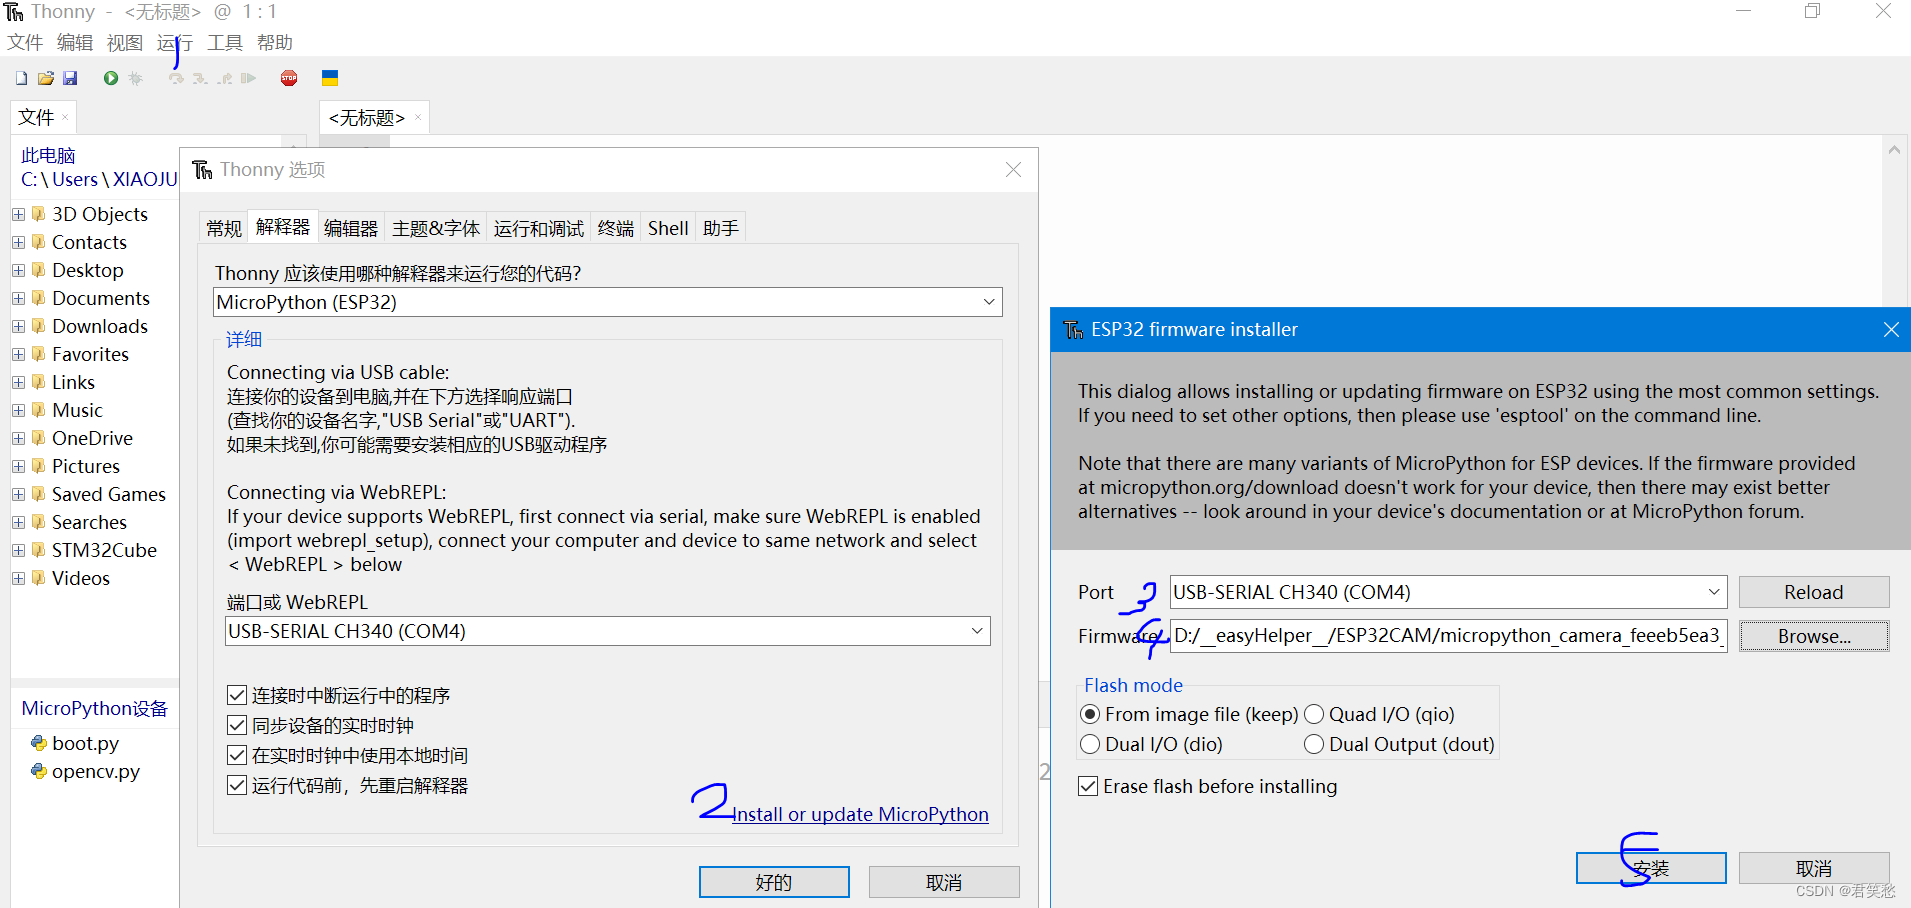The image size is (1911, 908).
Task: Click the Downloads folder icon
Action: (x=39, y=326)
